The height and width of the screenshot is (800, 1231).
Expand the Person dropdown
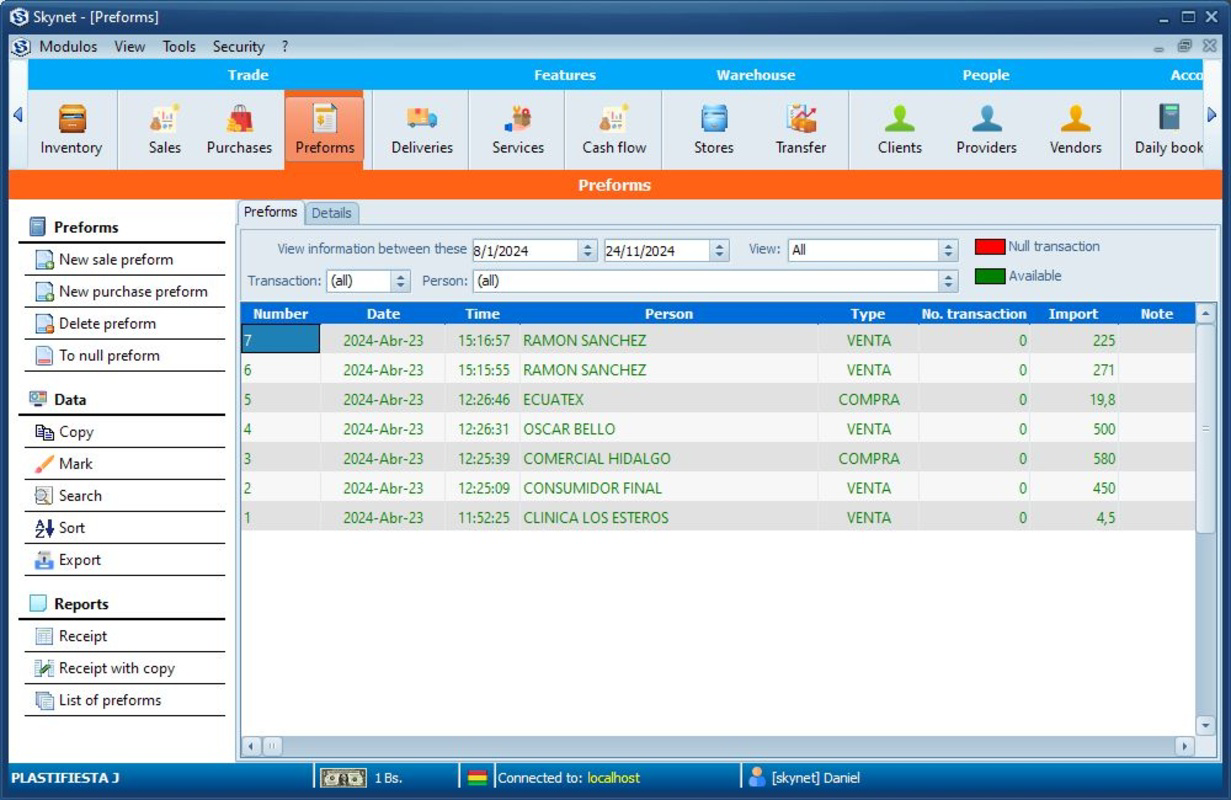(948, 282)
